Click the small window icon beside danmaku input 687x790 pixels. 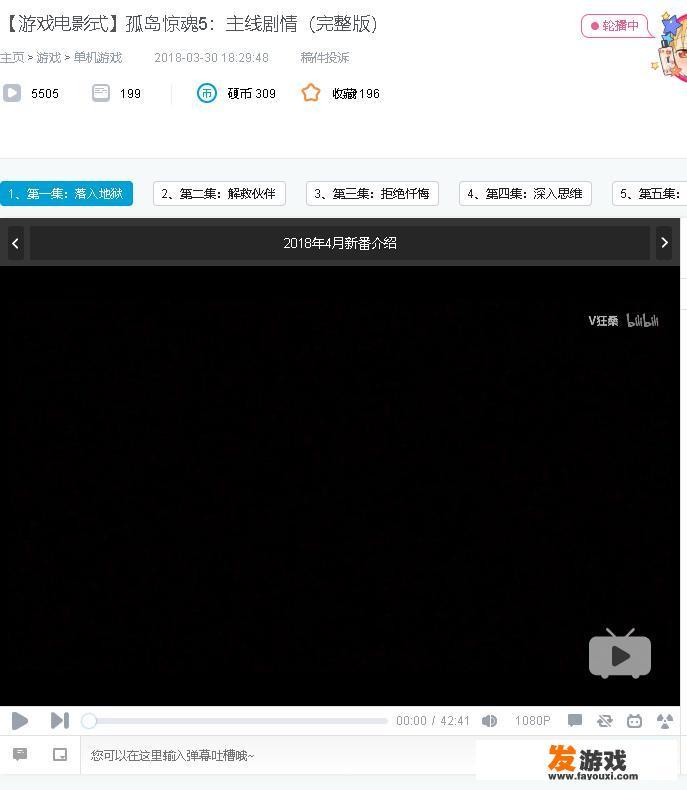pos(60,754)
